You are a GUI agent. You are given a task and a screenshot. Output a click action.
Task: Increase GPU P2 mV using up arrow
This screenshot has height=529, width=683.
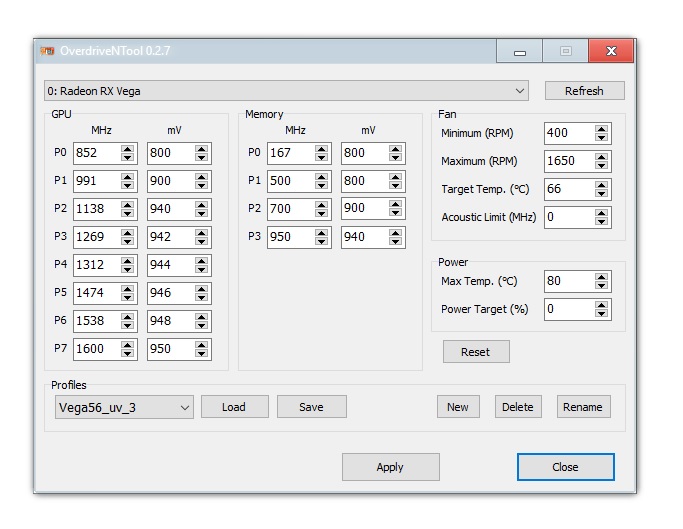coord(201,205)
